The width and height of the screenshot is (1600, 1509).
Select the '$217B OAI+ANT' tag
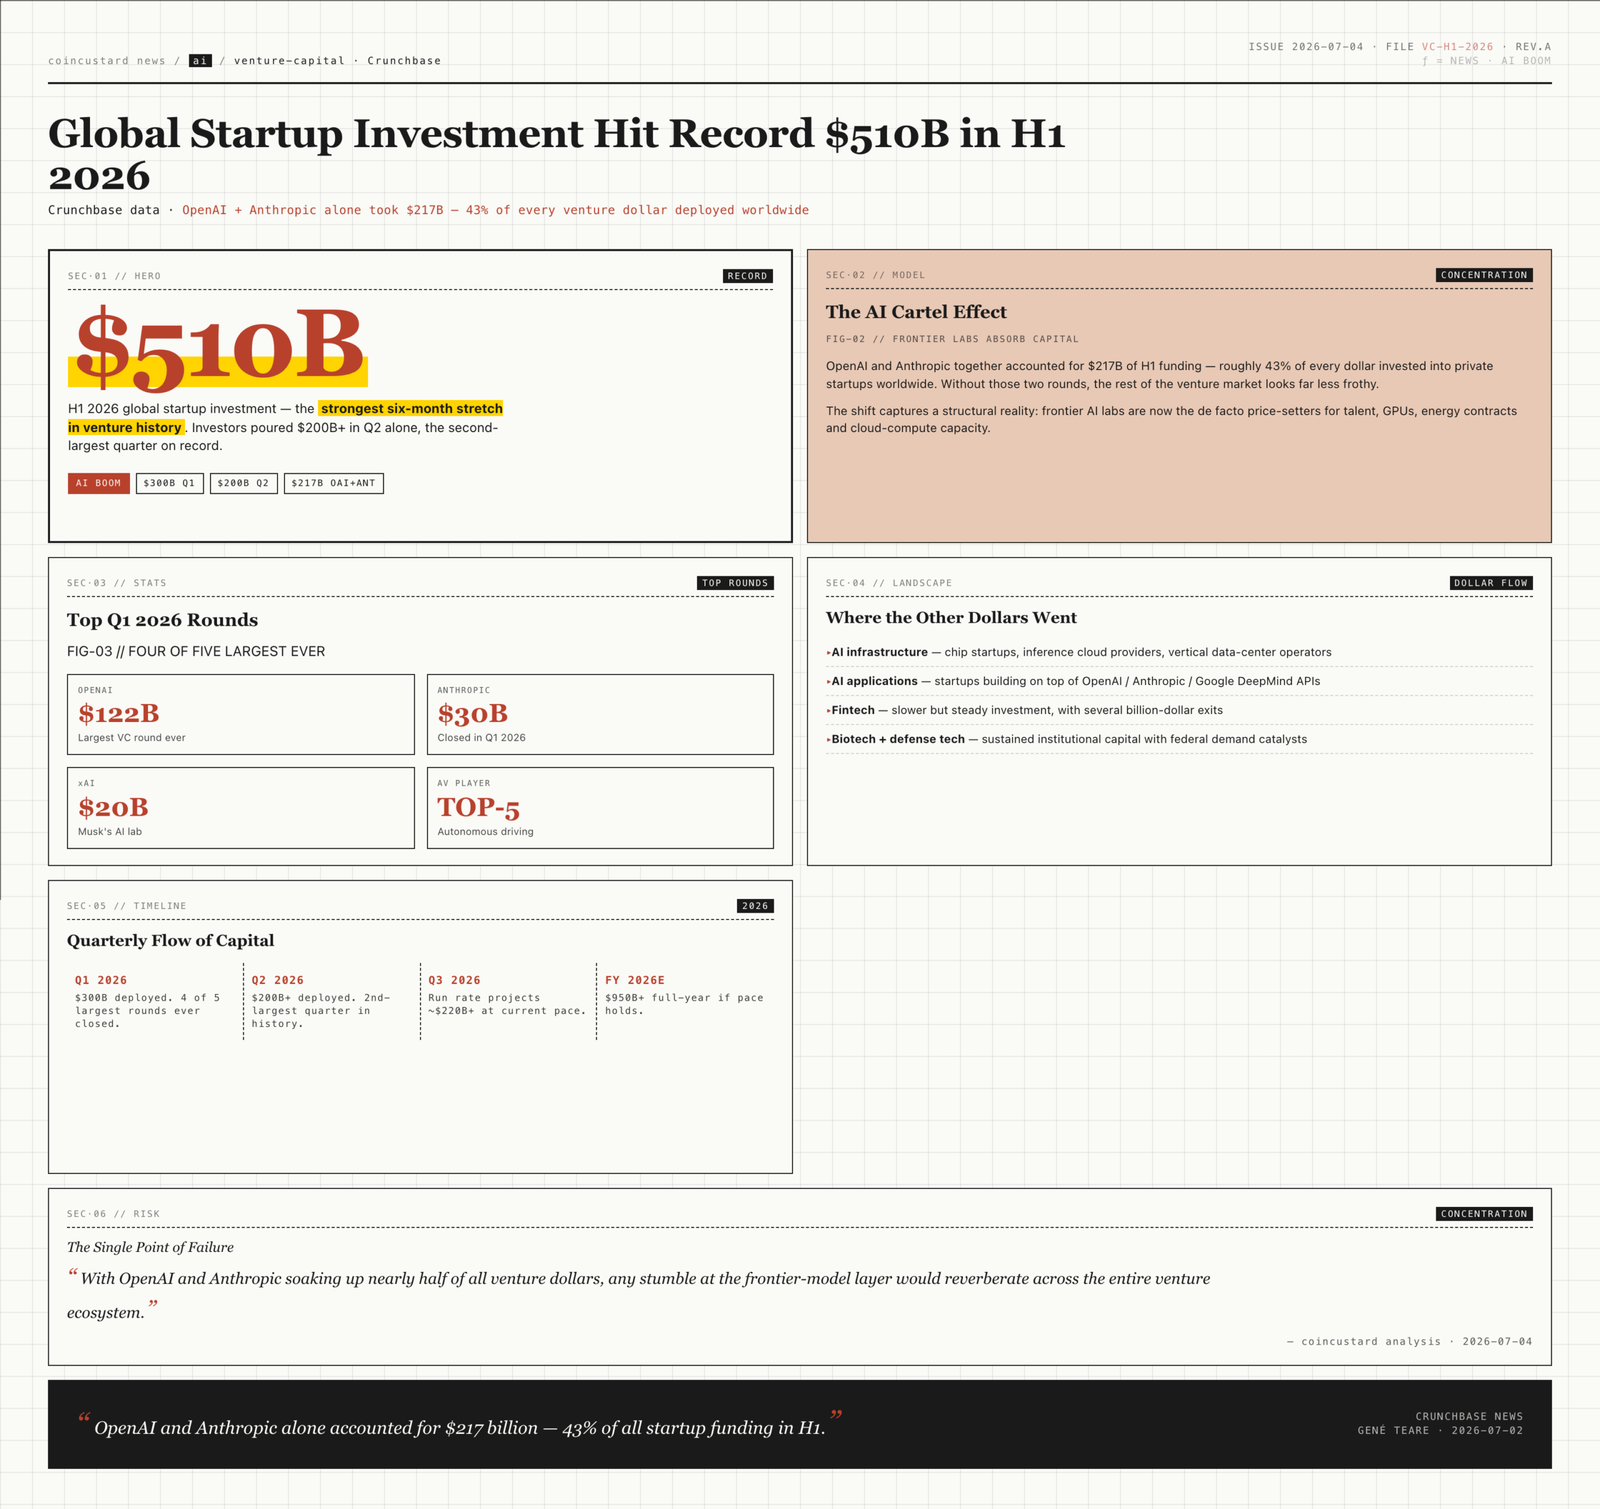(334, 483)
